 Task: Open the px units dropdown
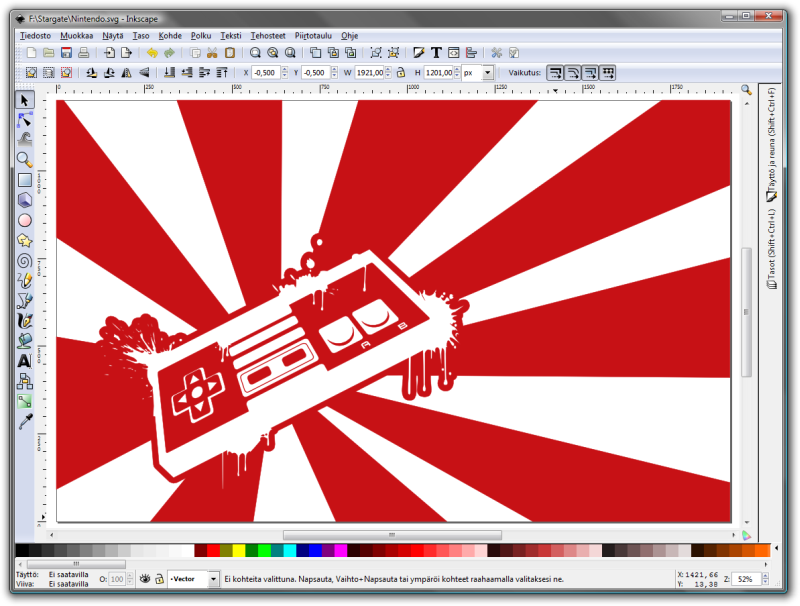click(x=488, y=73)
